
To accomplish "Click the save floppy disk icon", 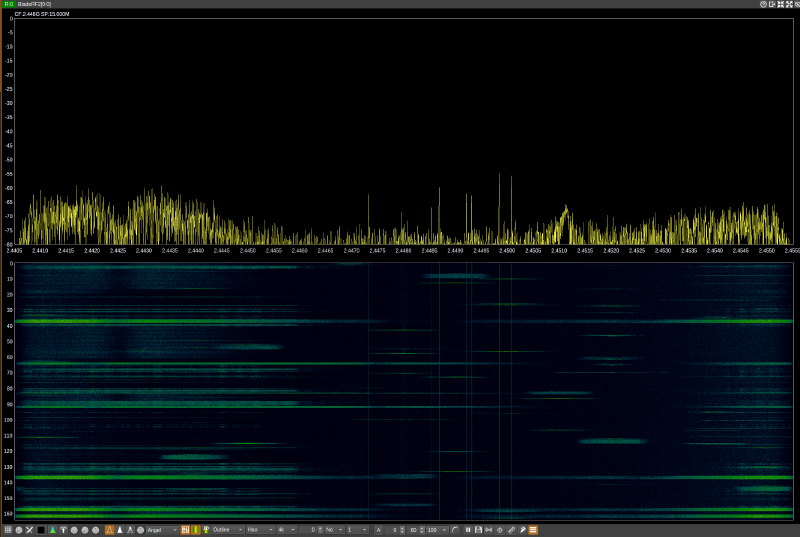I will [479, 529].
